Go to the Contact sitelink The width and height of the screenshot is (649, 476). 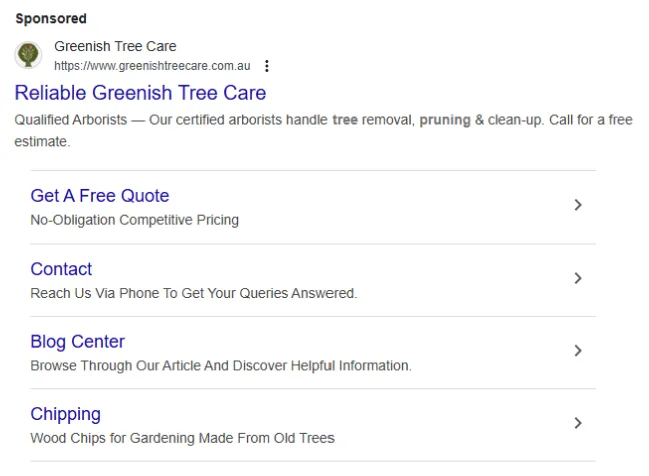click(x=61, y=269)
